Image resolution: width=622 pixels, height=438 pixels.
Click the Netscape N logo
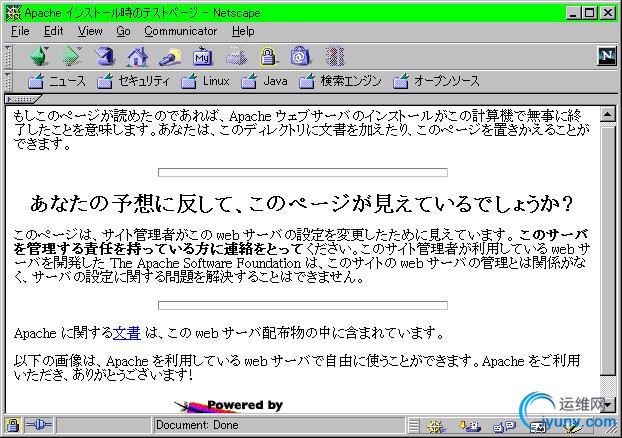(607, 56)
